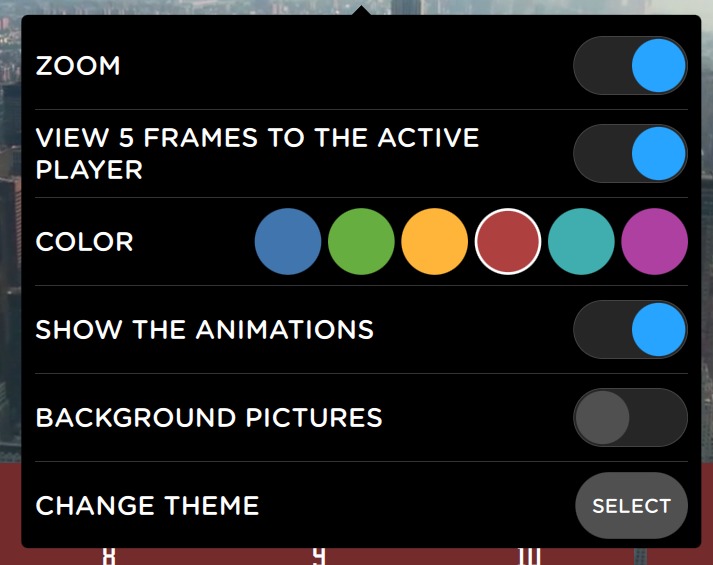Screen dimensions: 713x565
Task: Turn off Show the Animations switch
Action: 630,330
